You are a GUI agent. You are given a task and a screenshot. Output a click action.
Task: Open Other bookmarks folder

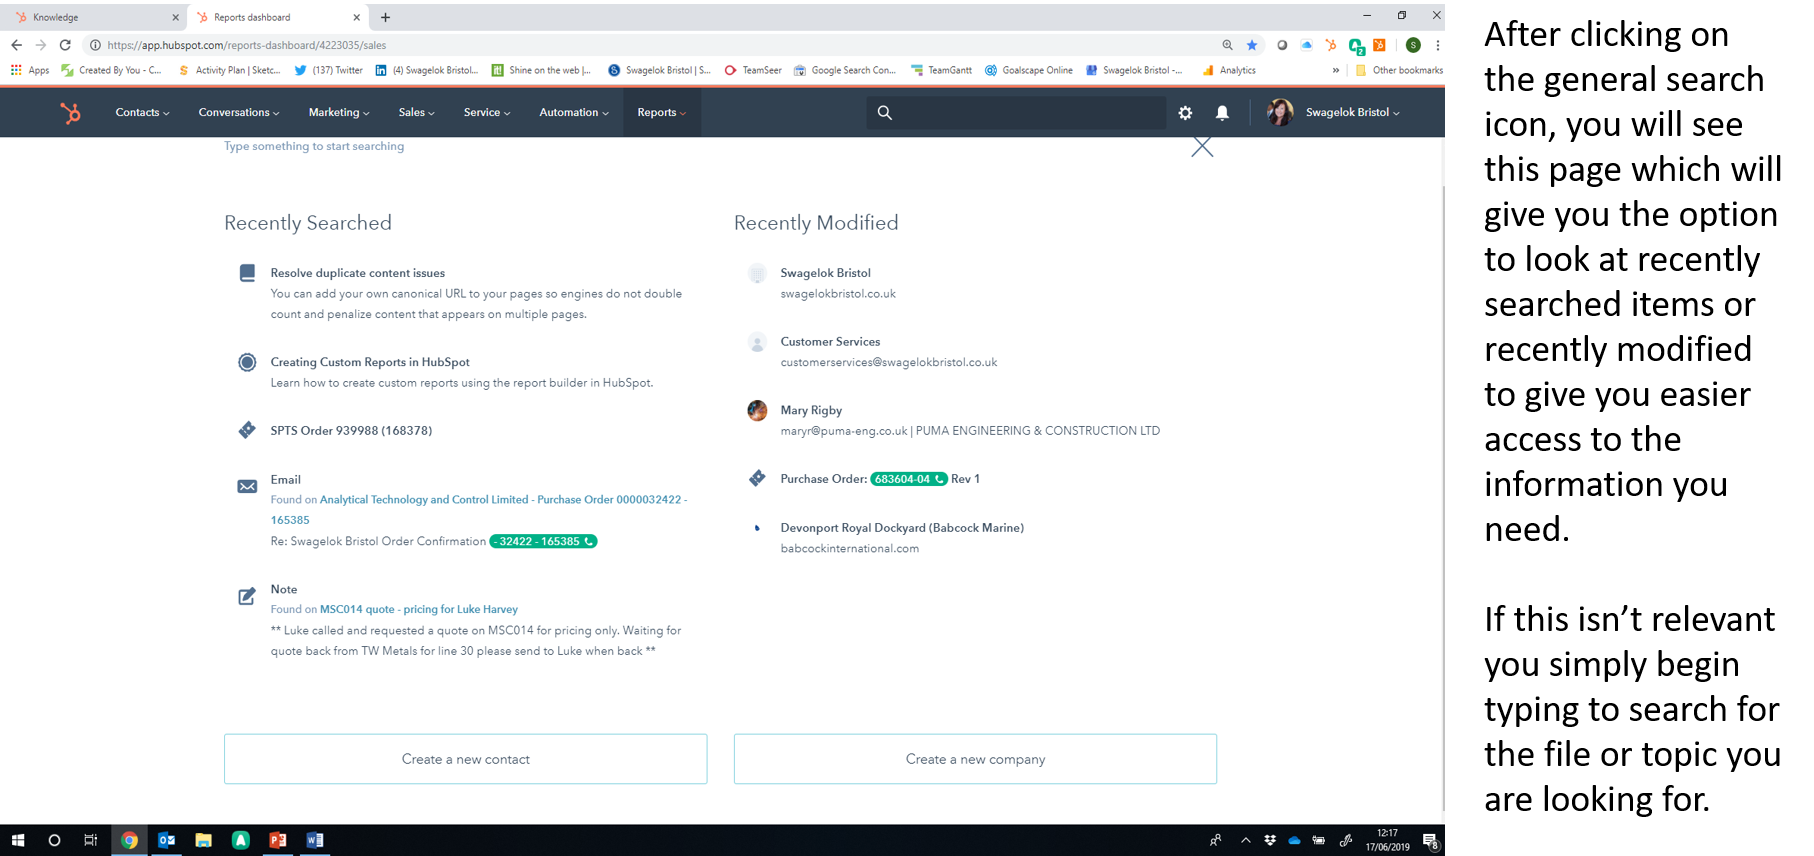tap(1399, 70)
